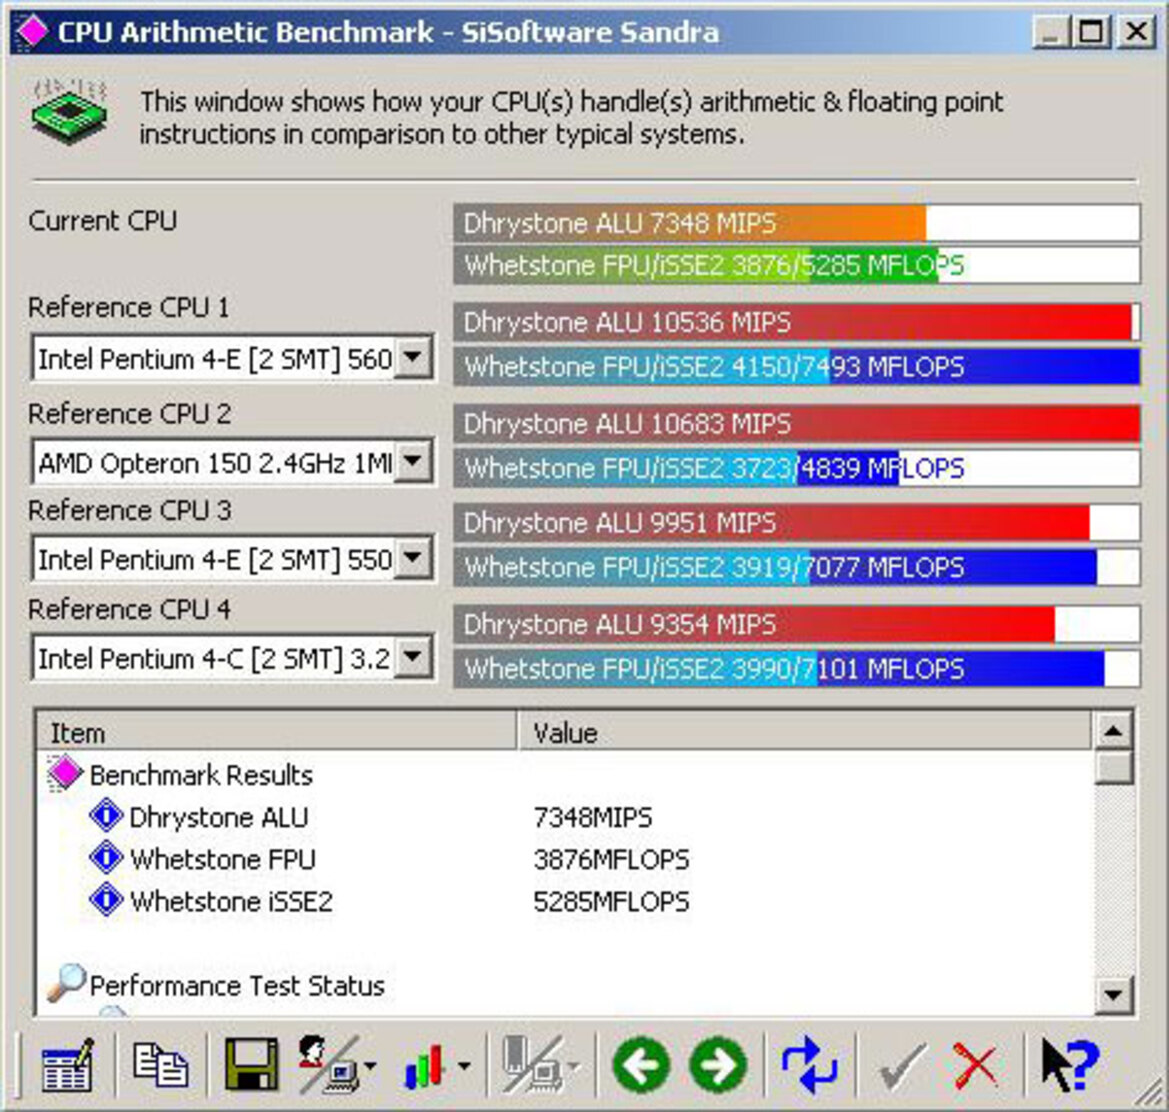Click the grey checkmark OK icon

pos(903,1066)
